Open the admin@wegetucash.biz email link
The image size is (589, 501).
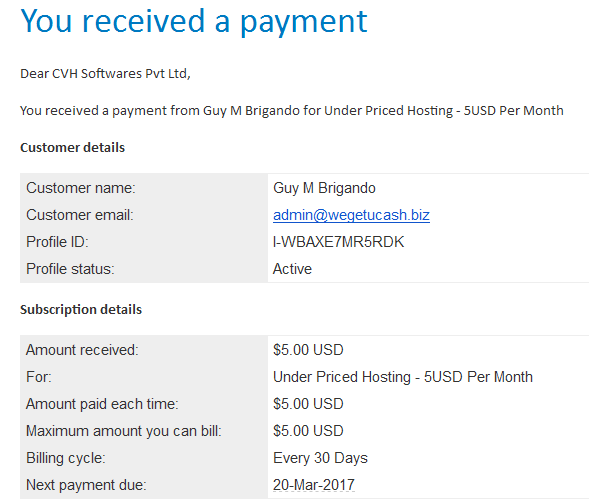tap(351, 215)
